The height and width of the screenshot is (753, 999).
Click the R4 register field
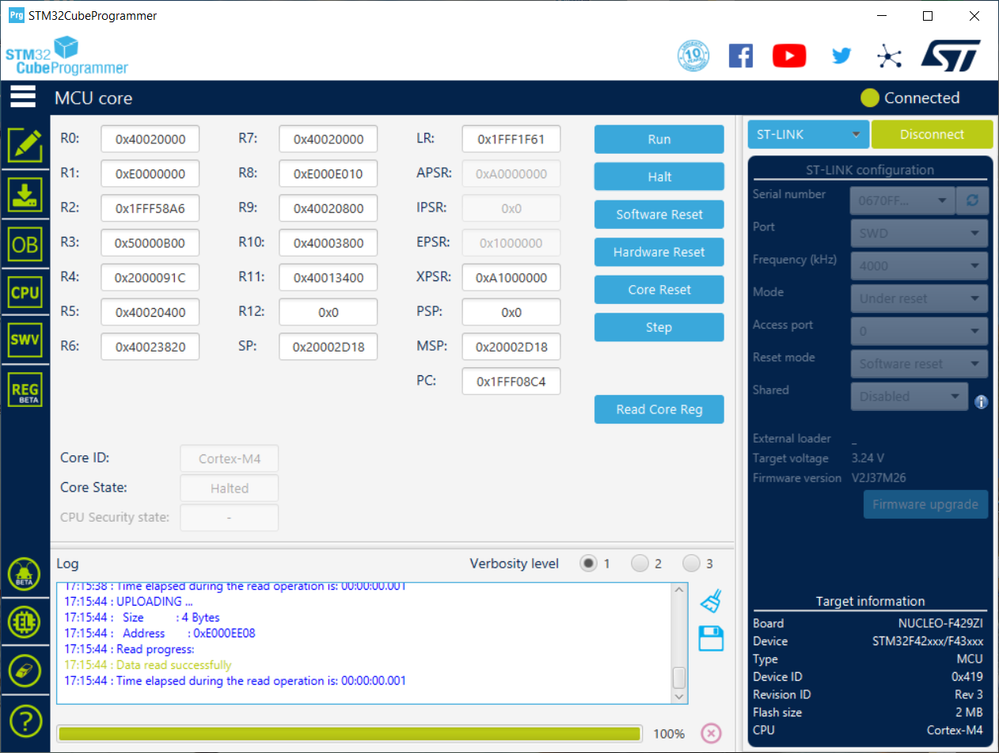click(x=150, y=277)
